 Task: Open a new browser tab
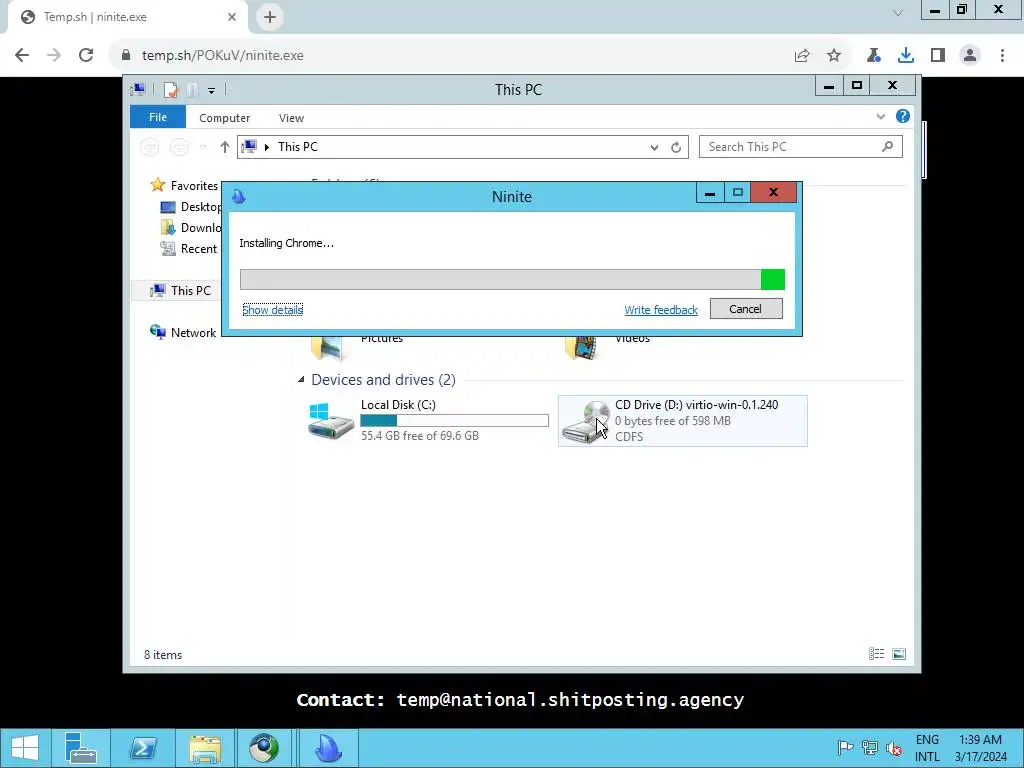[x=270, y=17]
